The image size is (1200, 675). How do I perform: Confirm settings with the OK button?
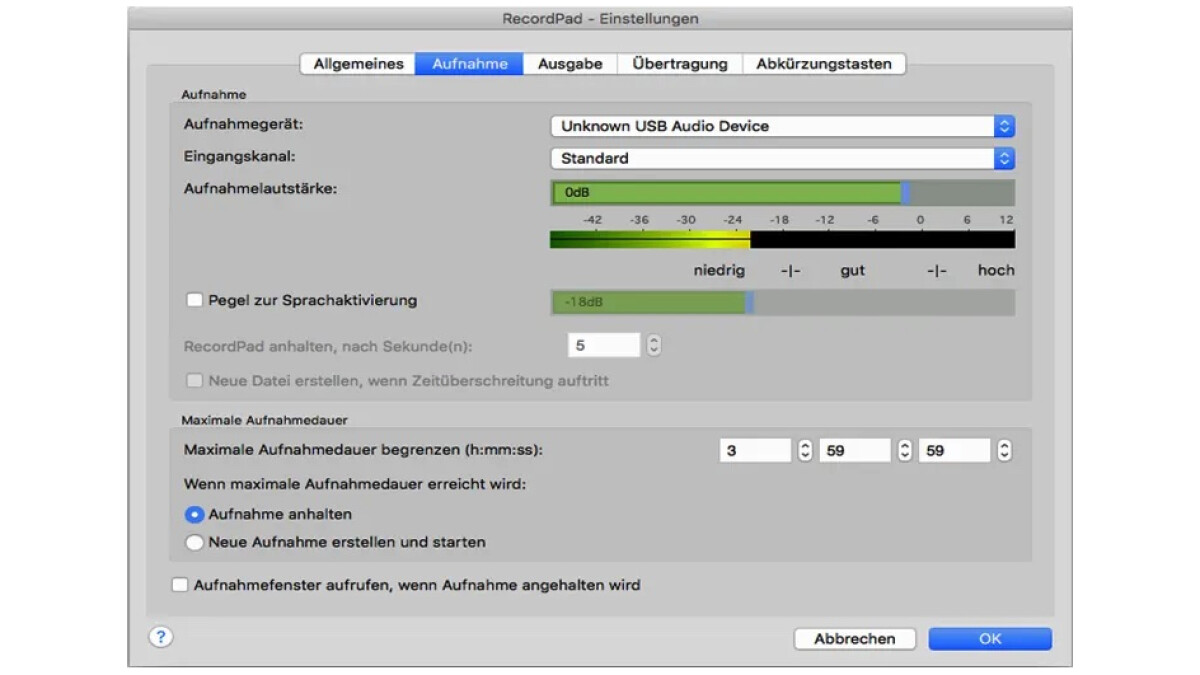tap(990, 639)
